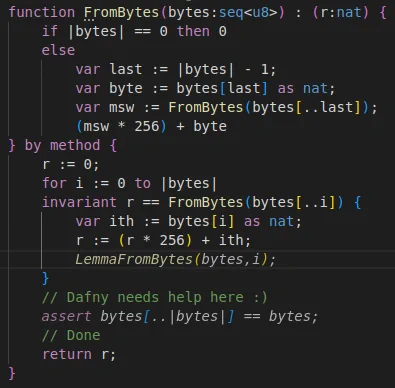Click 'bytes[..|bytes|]' in the assert line
The image size is (395, 388).
click(x=167, y=316)
